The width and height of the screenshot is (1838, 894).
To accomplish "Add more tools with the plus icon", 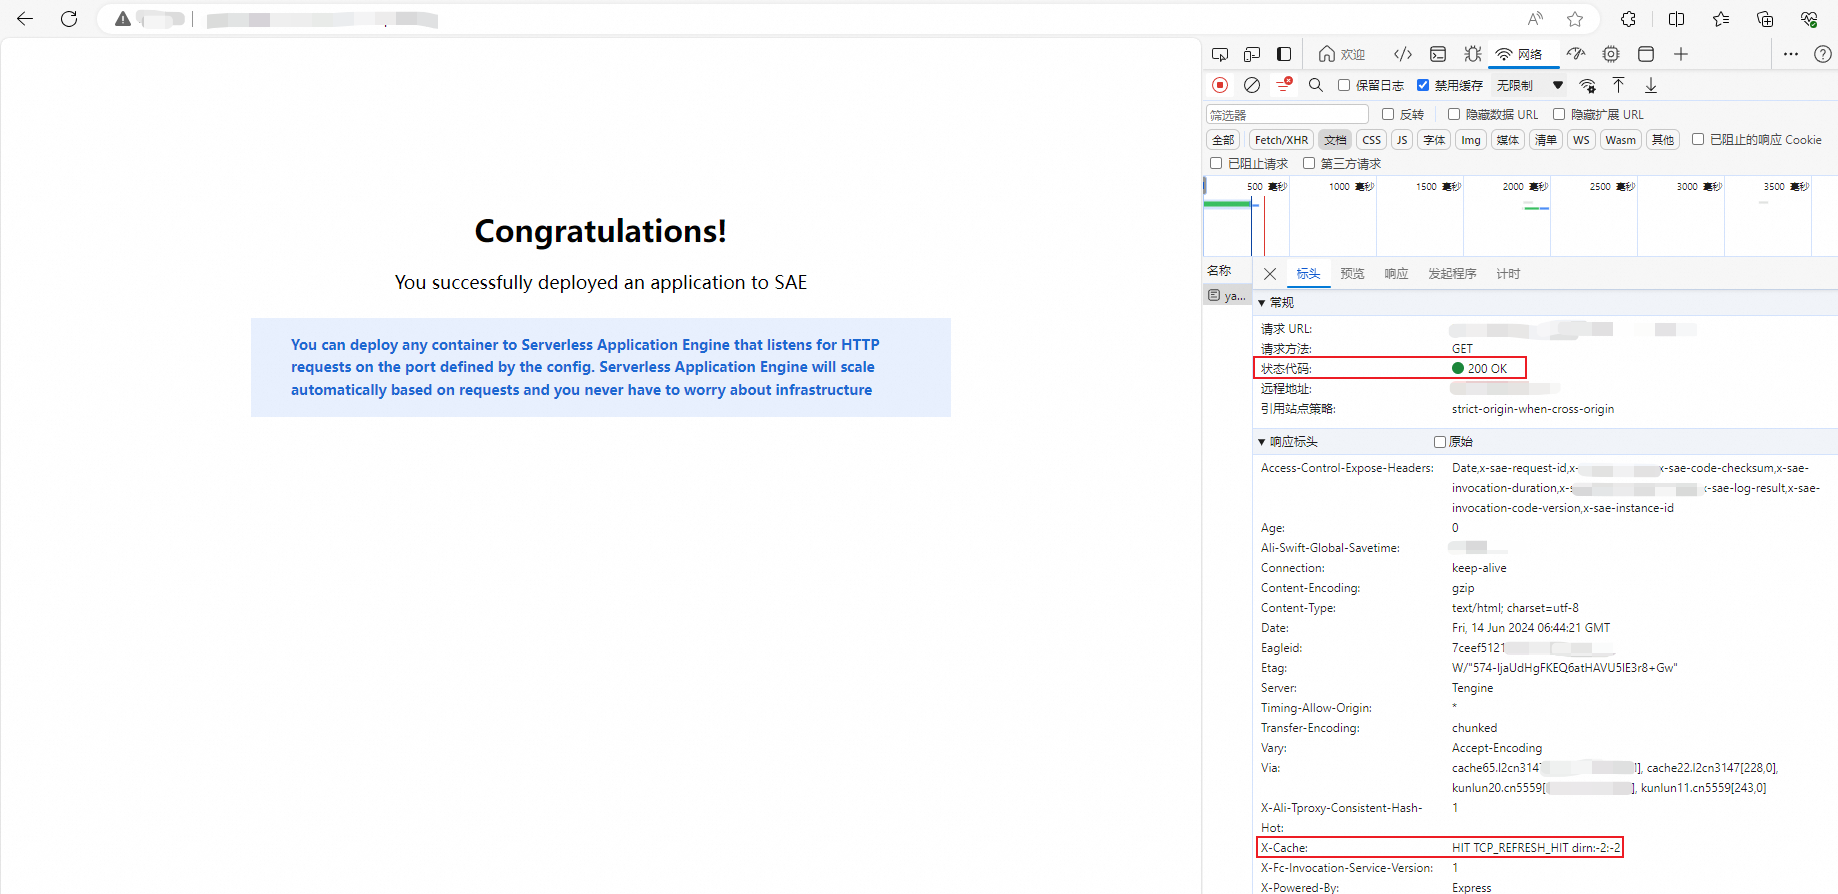I will (1681, 54).
